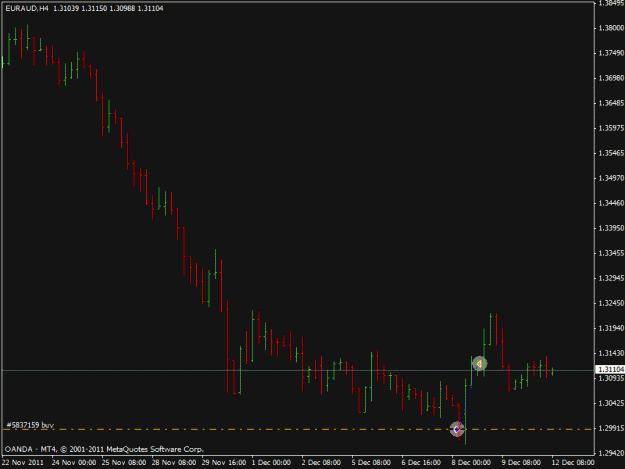625x469 pixels.
Task: Click the OHLC values 1.31039 1.31150 text
Action: point(80,8)
